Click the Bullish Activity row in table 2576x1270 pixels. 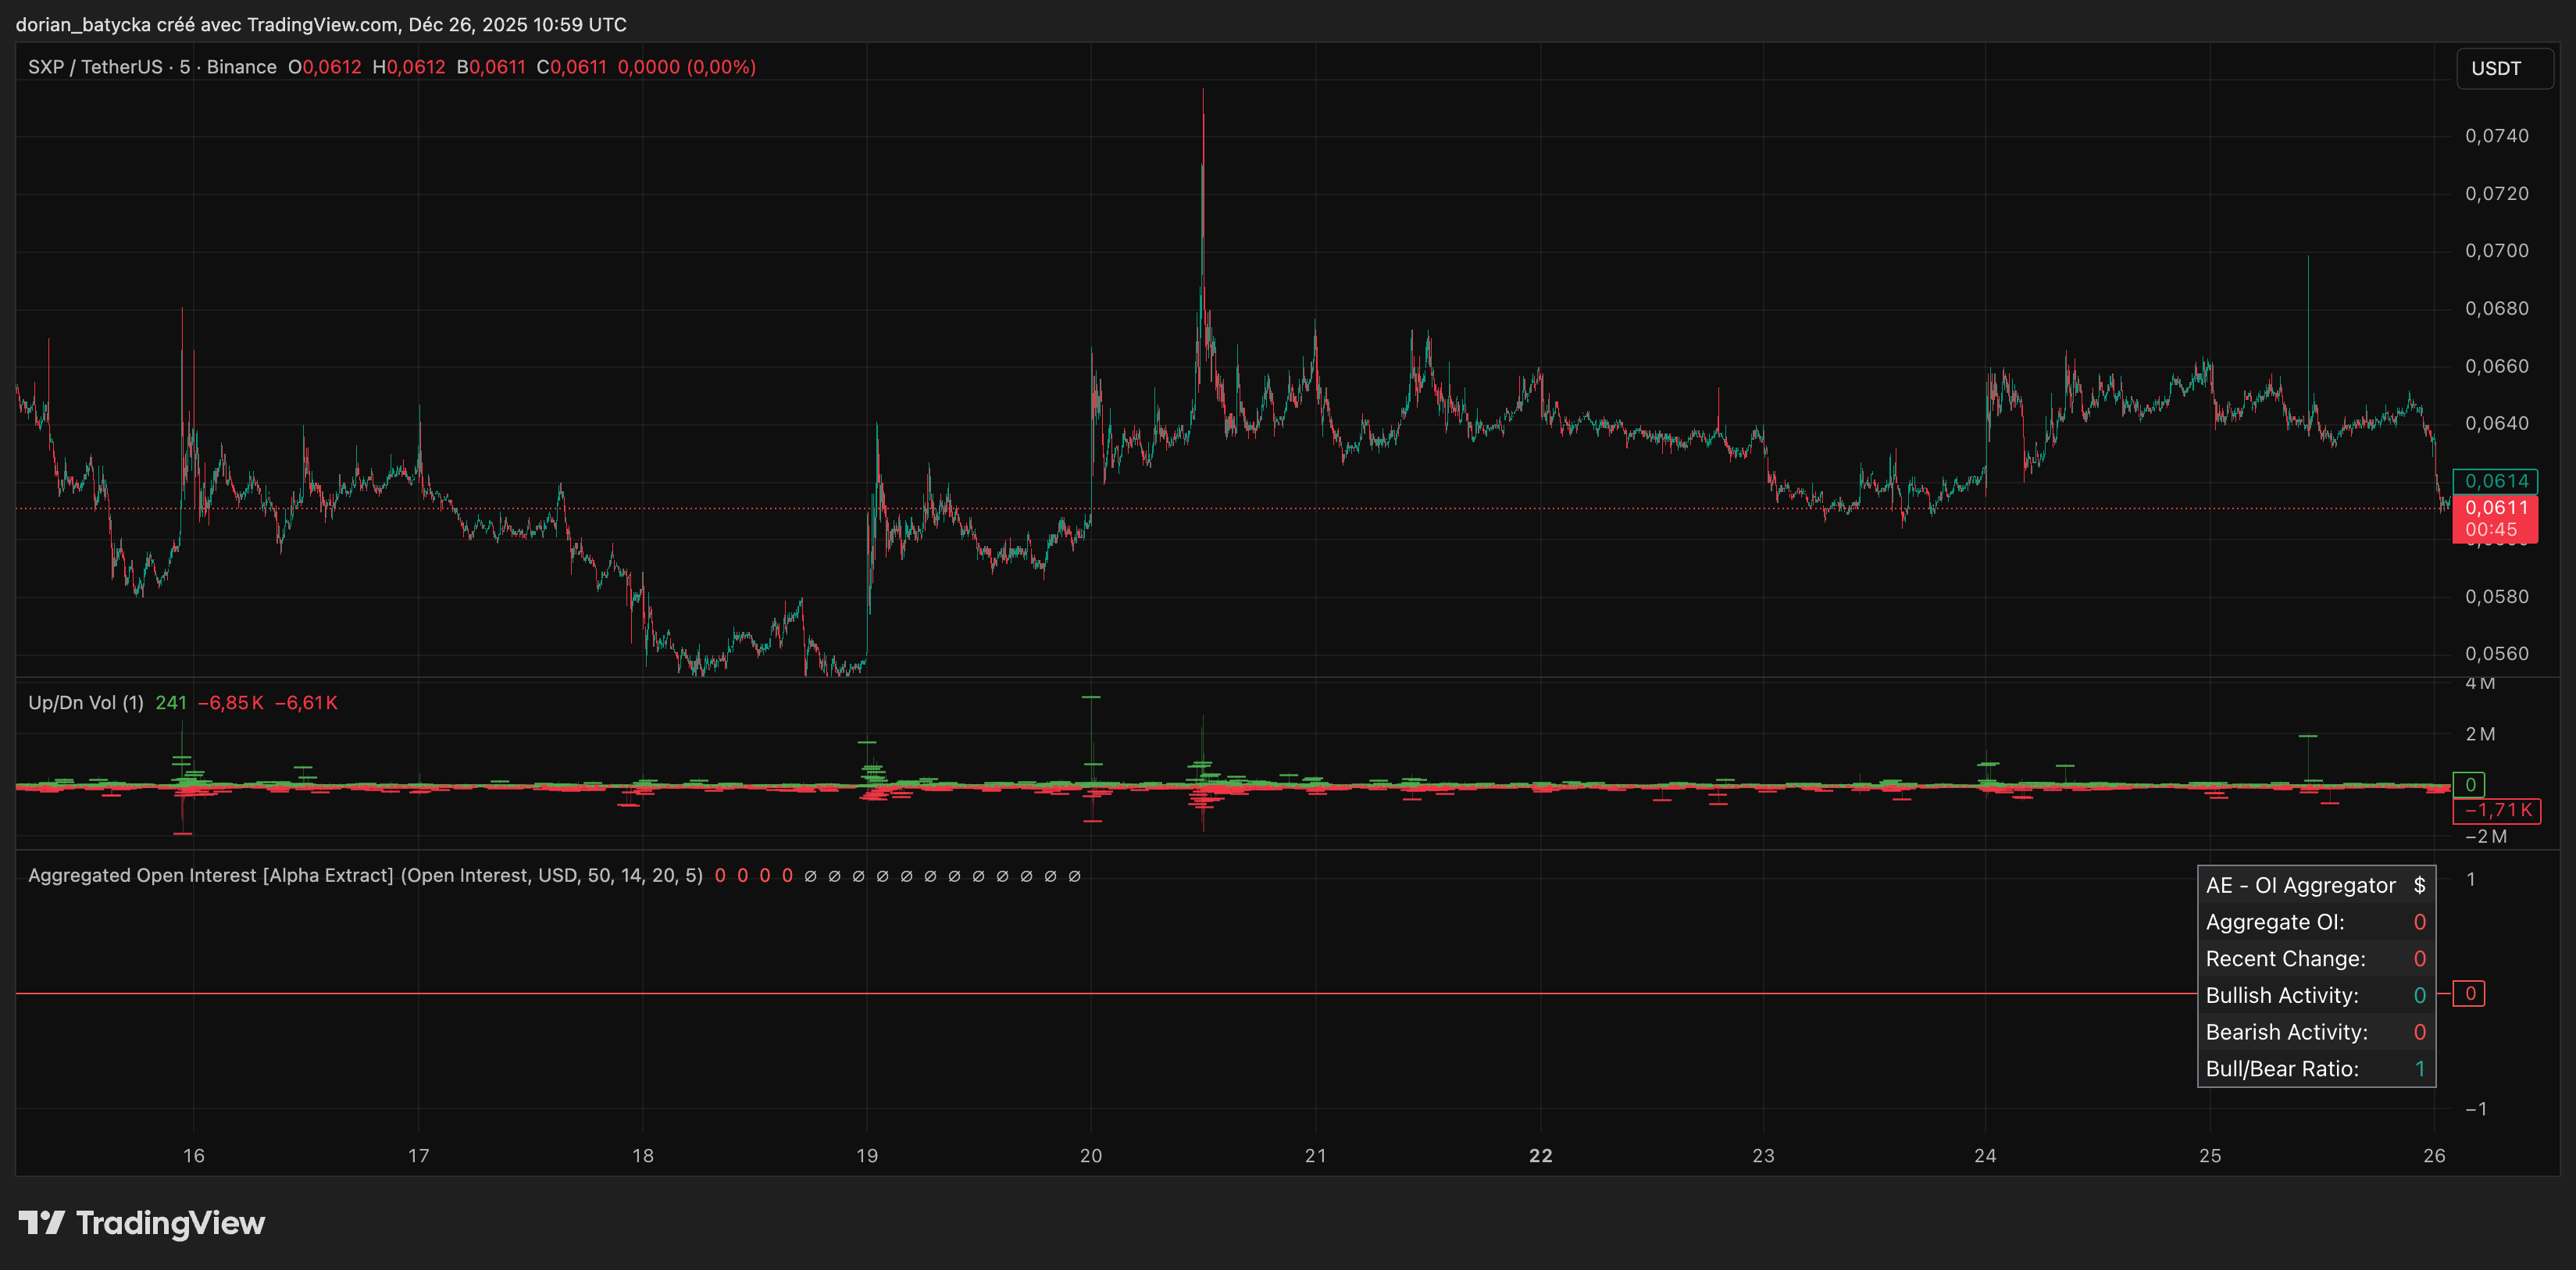click(2282, 995)
